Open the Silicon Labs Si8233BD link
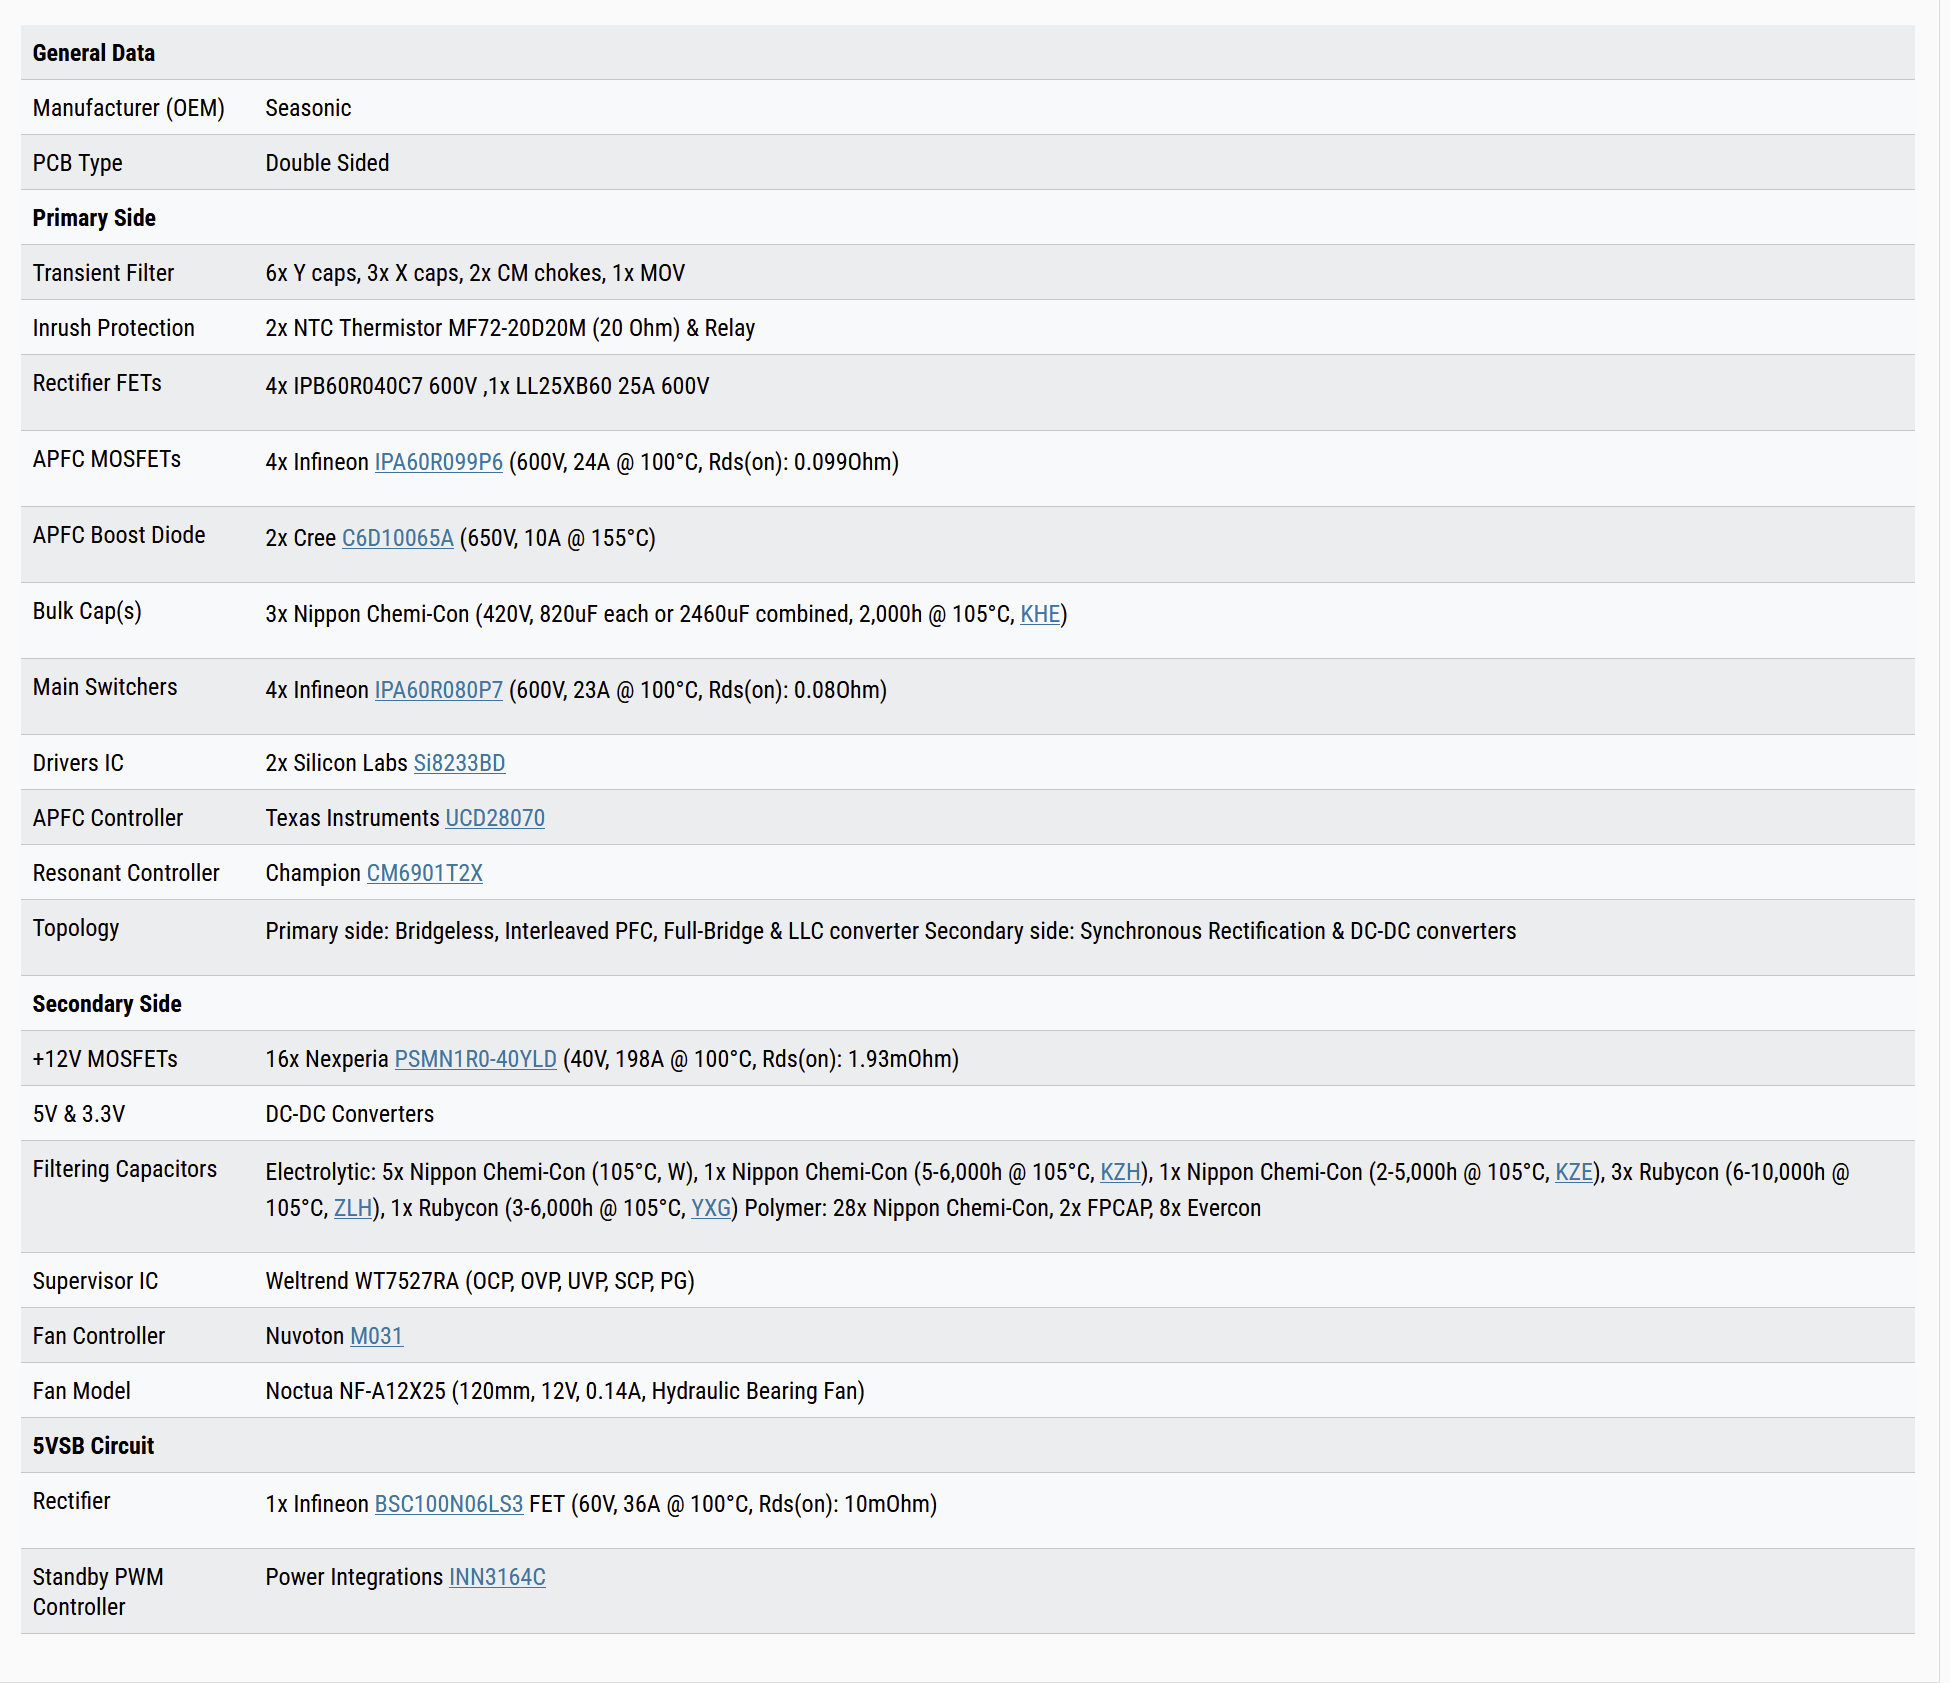Image resolution: width=1950 pixels, height=1683 pixels. [x=459, y=763]
